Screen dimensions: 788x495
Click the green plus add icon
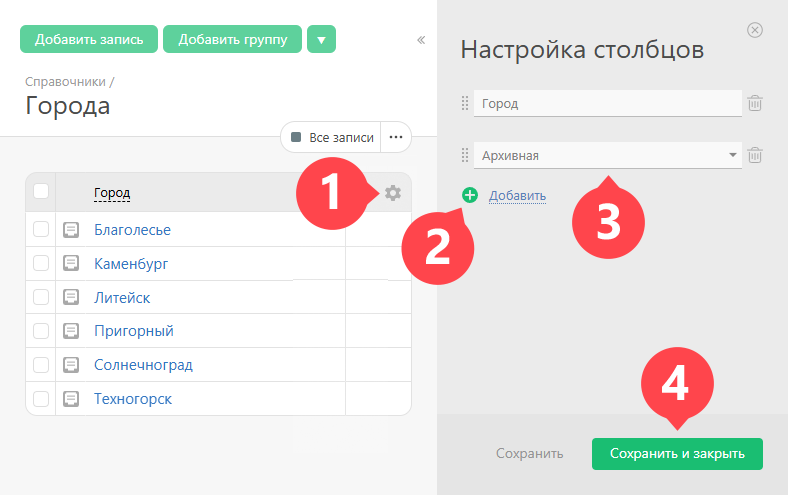click(470, 195)
